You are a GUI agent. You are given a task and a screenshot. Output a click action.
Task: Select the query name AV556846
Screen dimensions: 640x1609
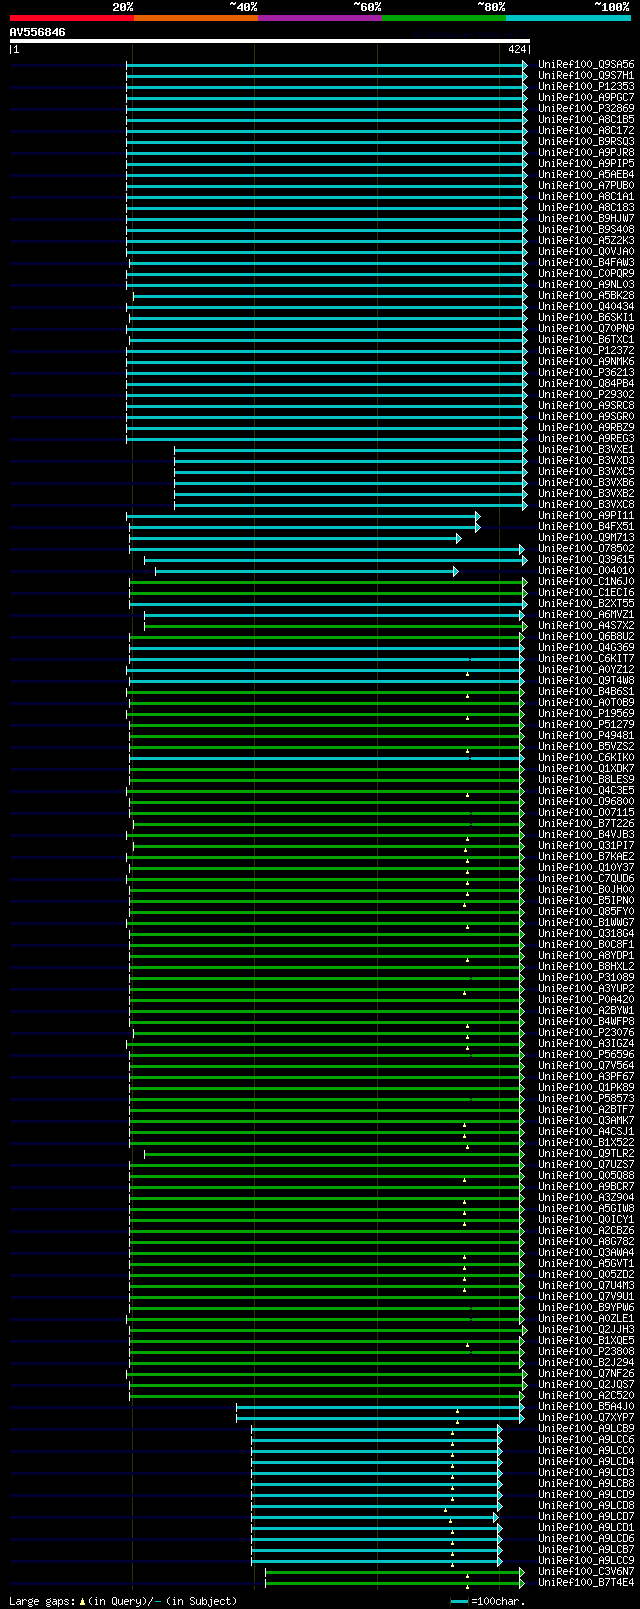point(38,32)
